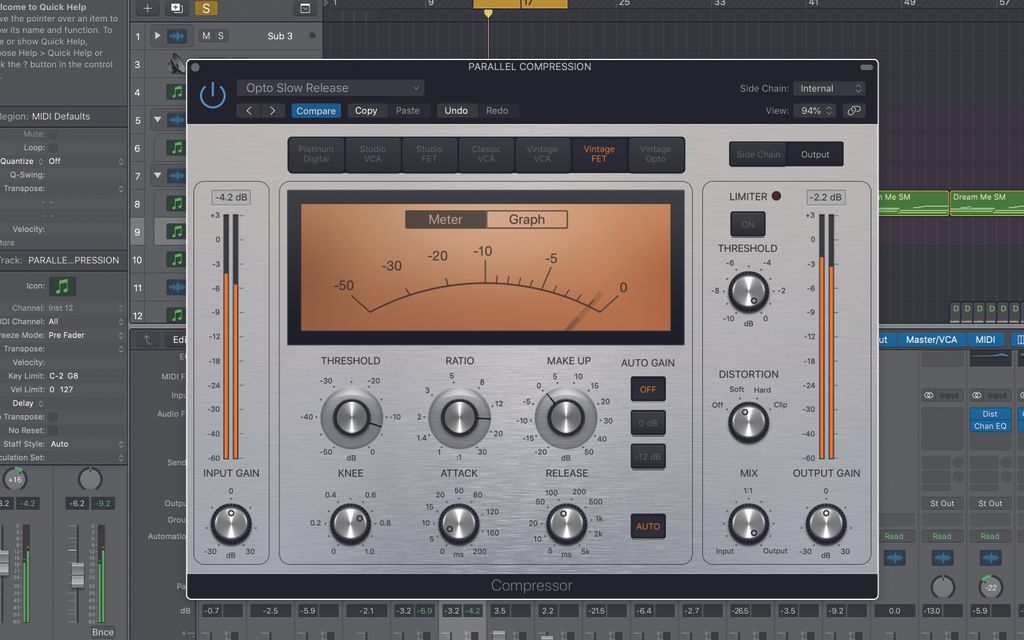Click the Undo button in the plugin header
This screenshot has height=640, width=1024.
(456, 111)
